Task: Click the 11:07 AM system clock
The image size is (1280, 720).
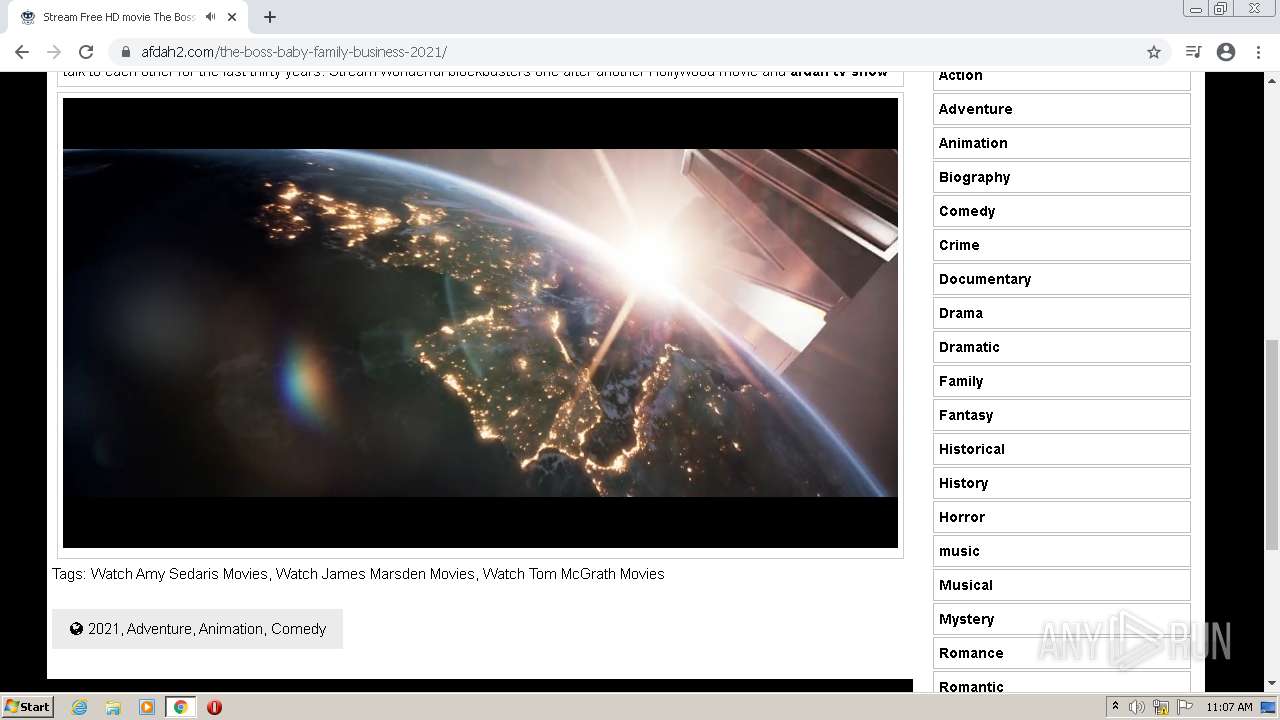Action: [1229, 707]
